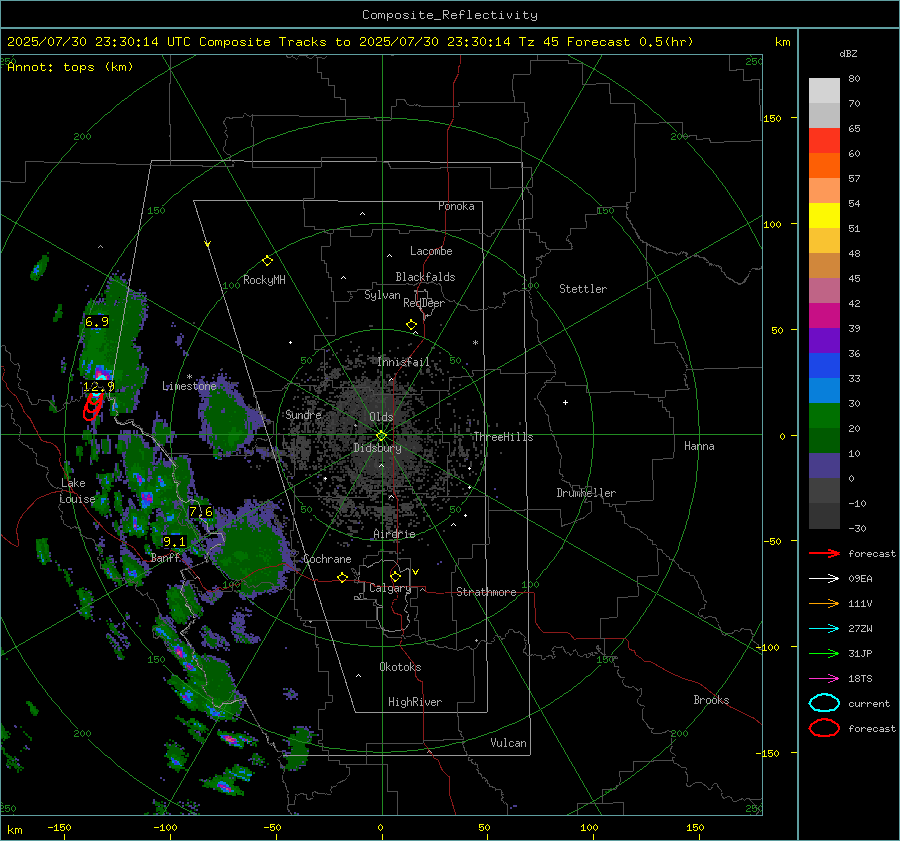Click the 80 value on dBZ scale
The height and width of the screenshot is (841, 900).
coord(854,79)
